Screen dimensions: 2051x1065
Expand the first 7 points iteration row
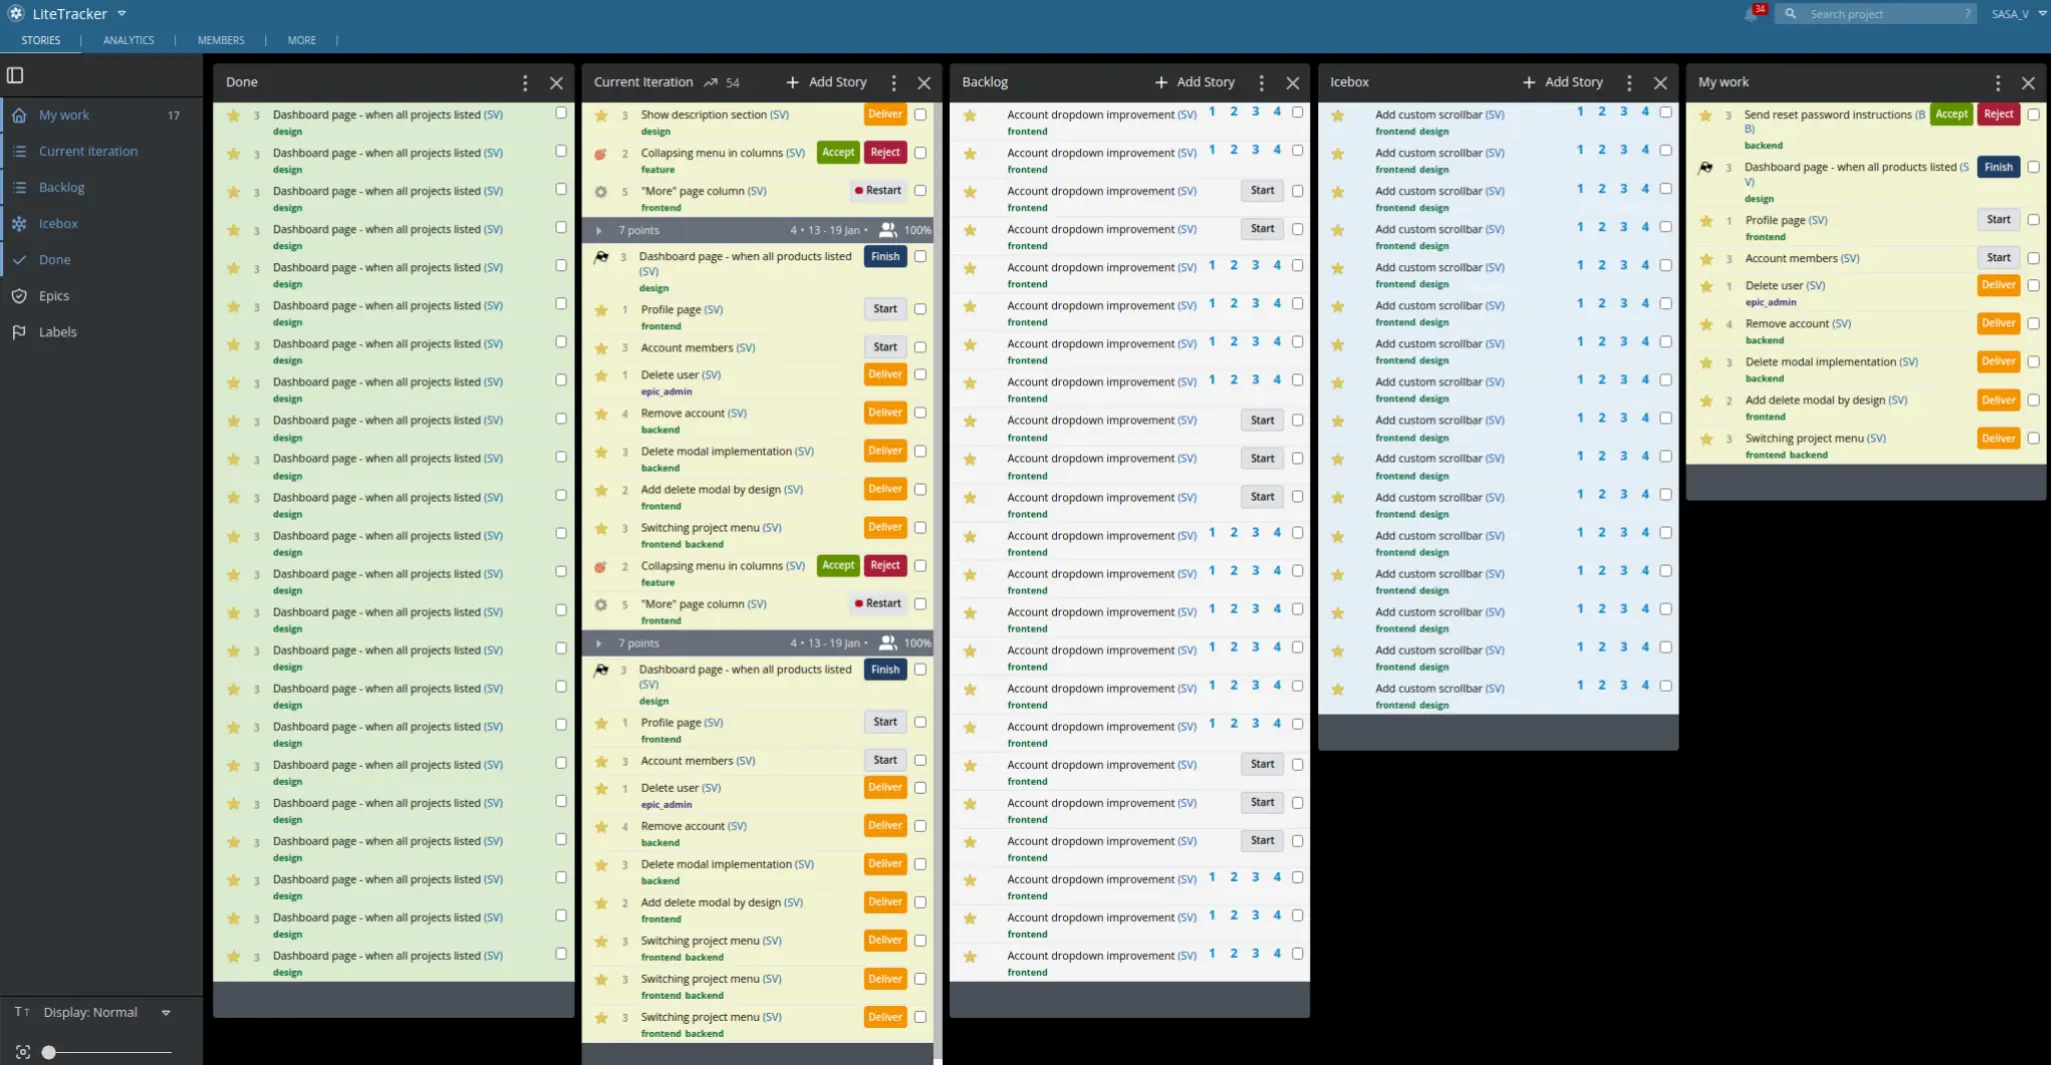pos(599,231)
